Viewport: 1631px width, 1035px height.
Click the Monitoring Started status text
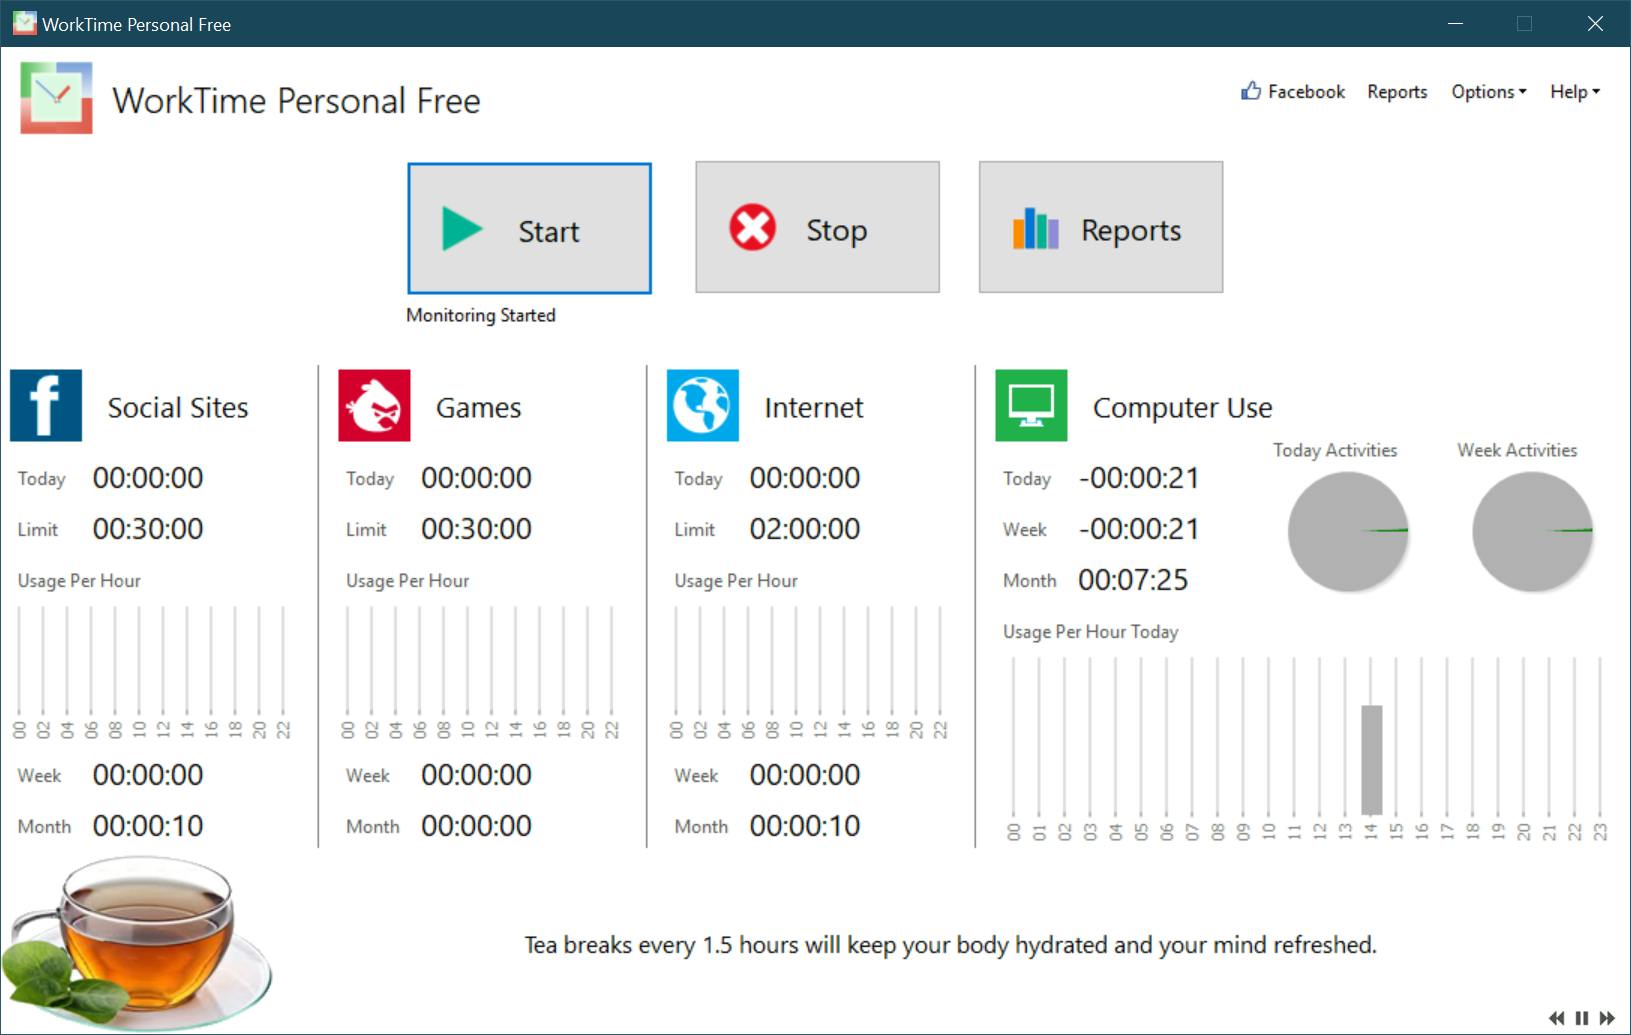click(481, 315)
